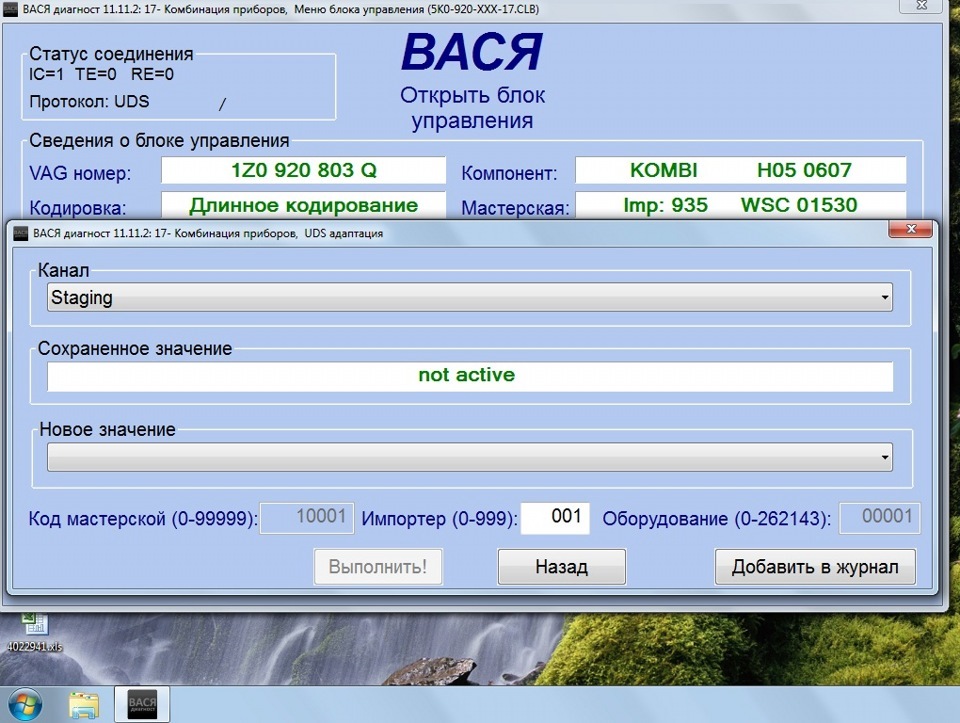The width and height of the screenshot is (960, 723).
Task: Close the UDS адаптация dialog
Action: pos(910,229)
